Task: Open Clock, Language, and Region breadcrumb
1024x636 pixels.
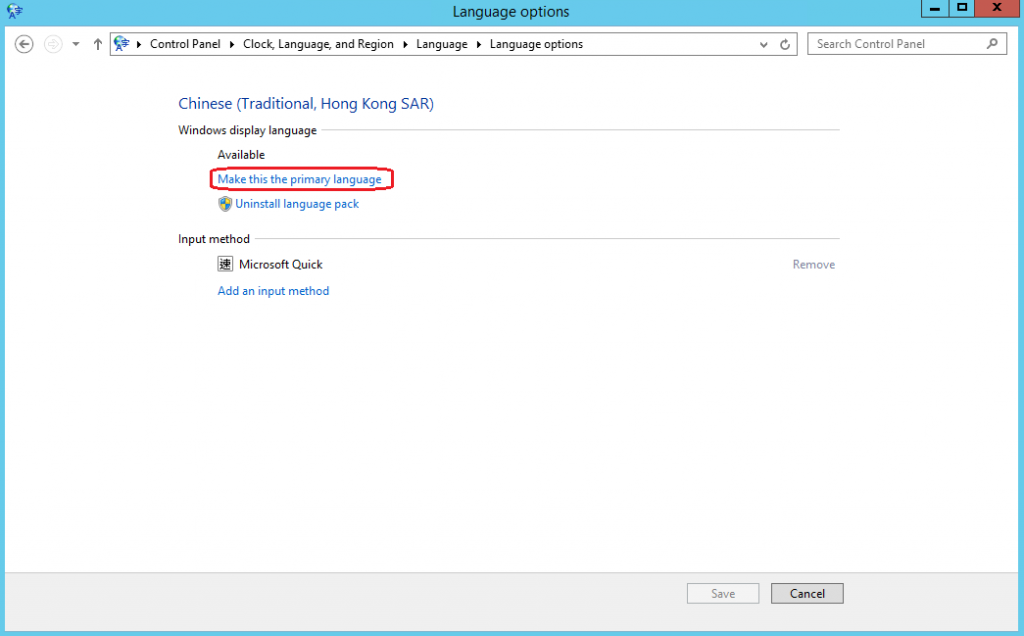Action: click(x=319, y=44)
